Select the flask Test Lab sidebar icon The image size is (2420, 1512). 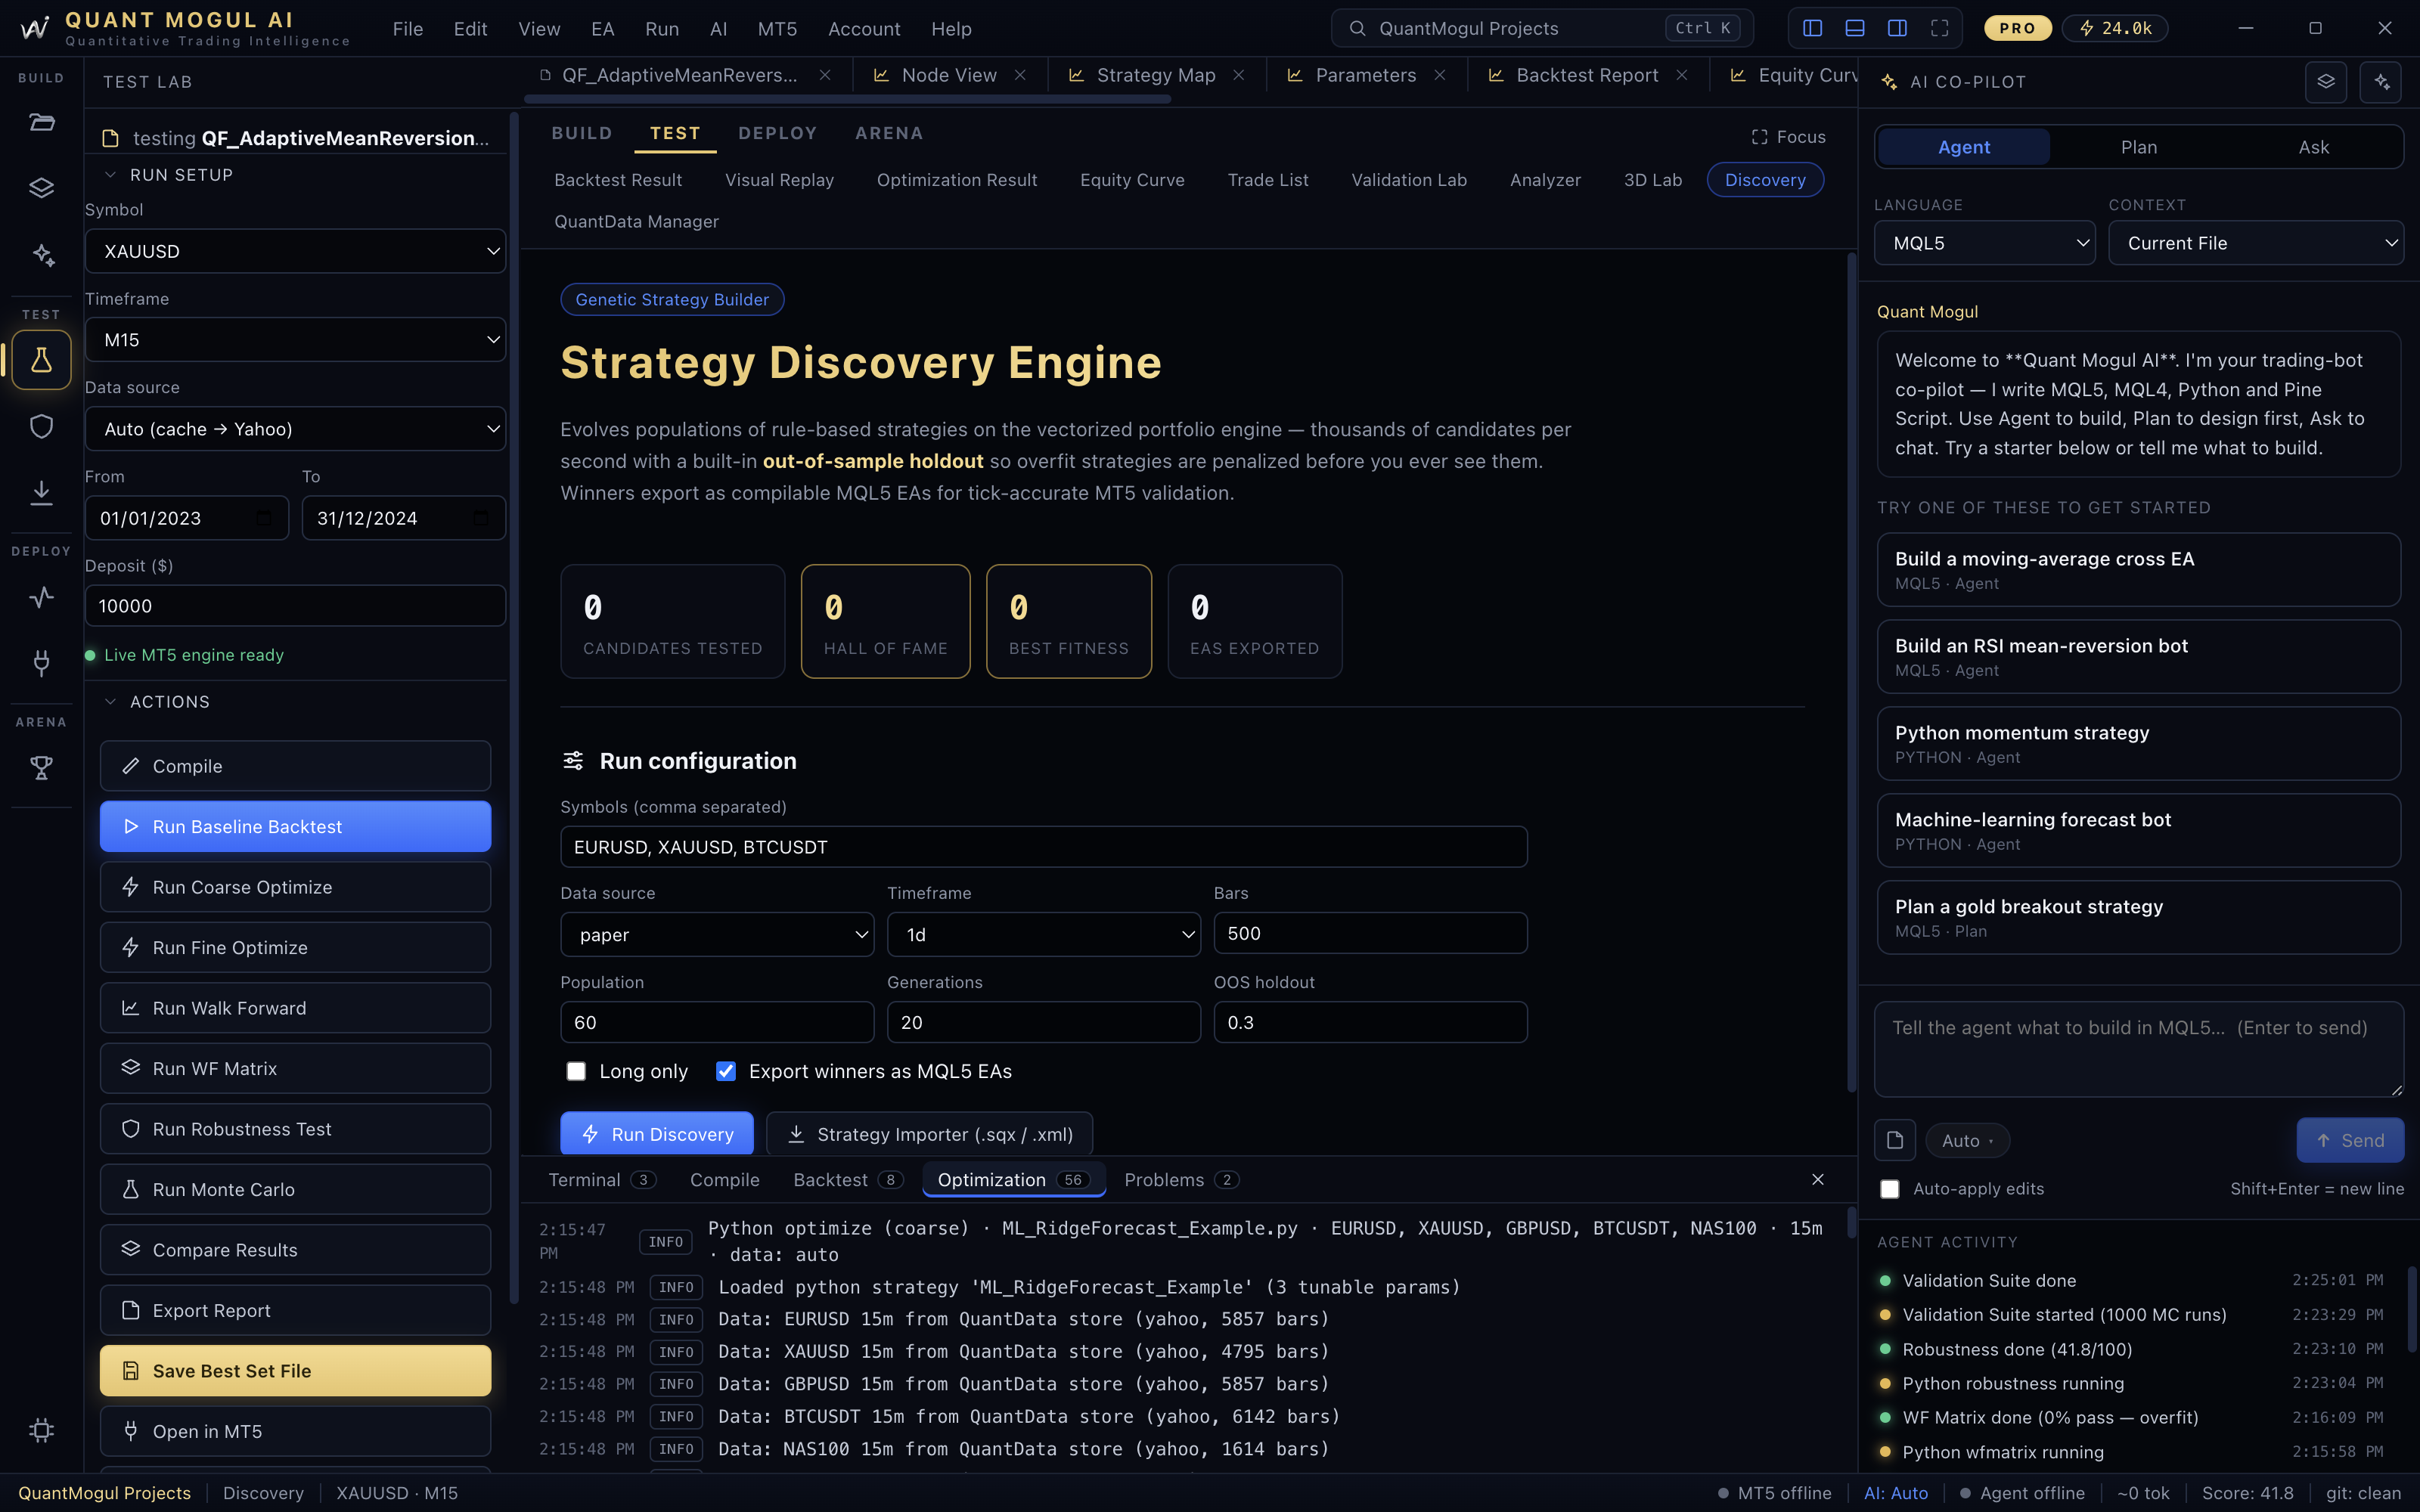tap(41, 360)
